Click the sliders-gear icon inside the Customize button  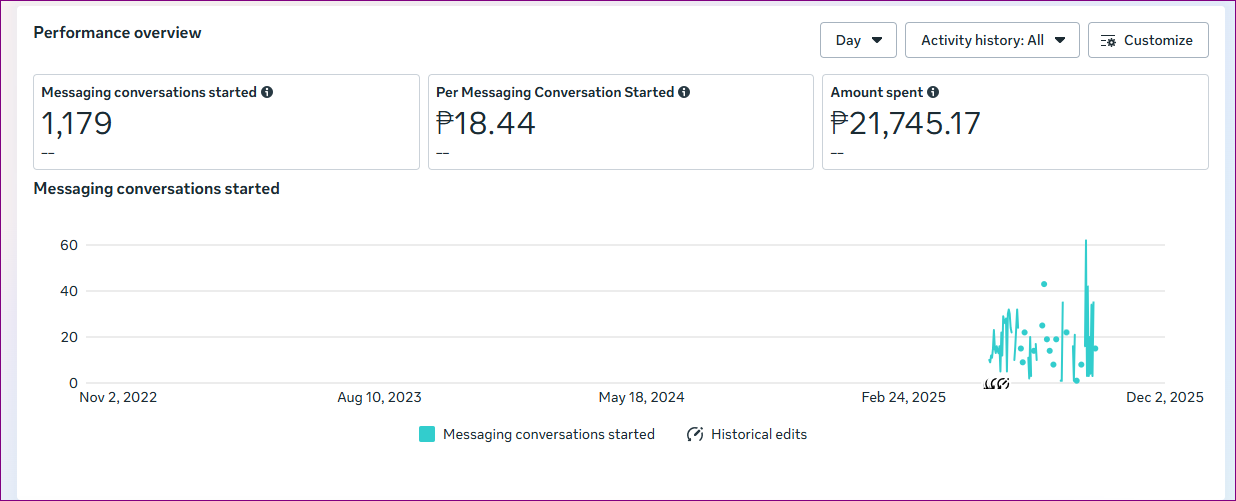1108,41
